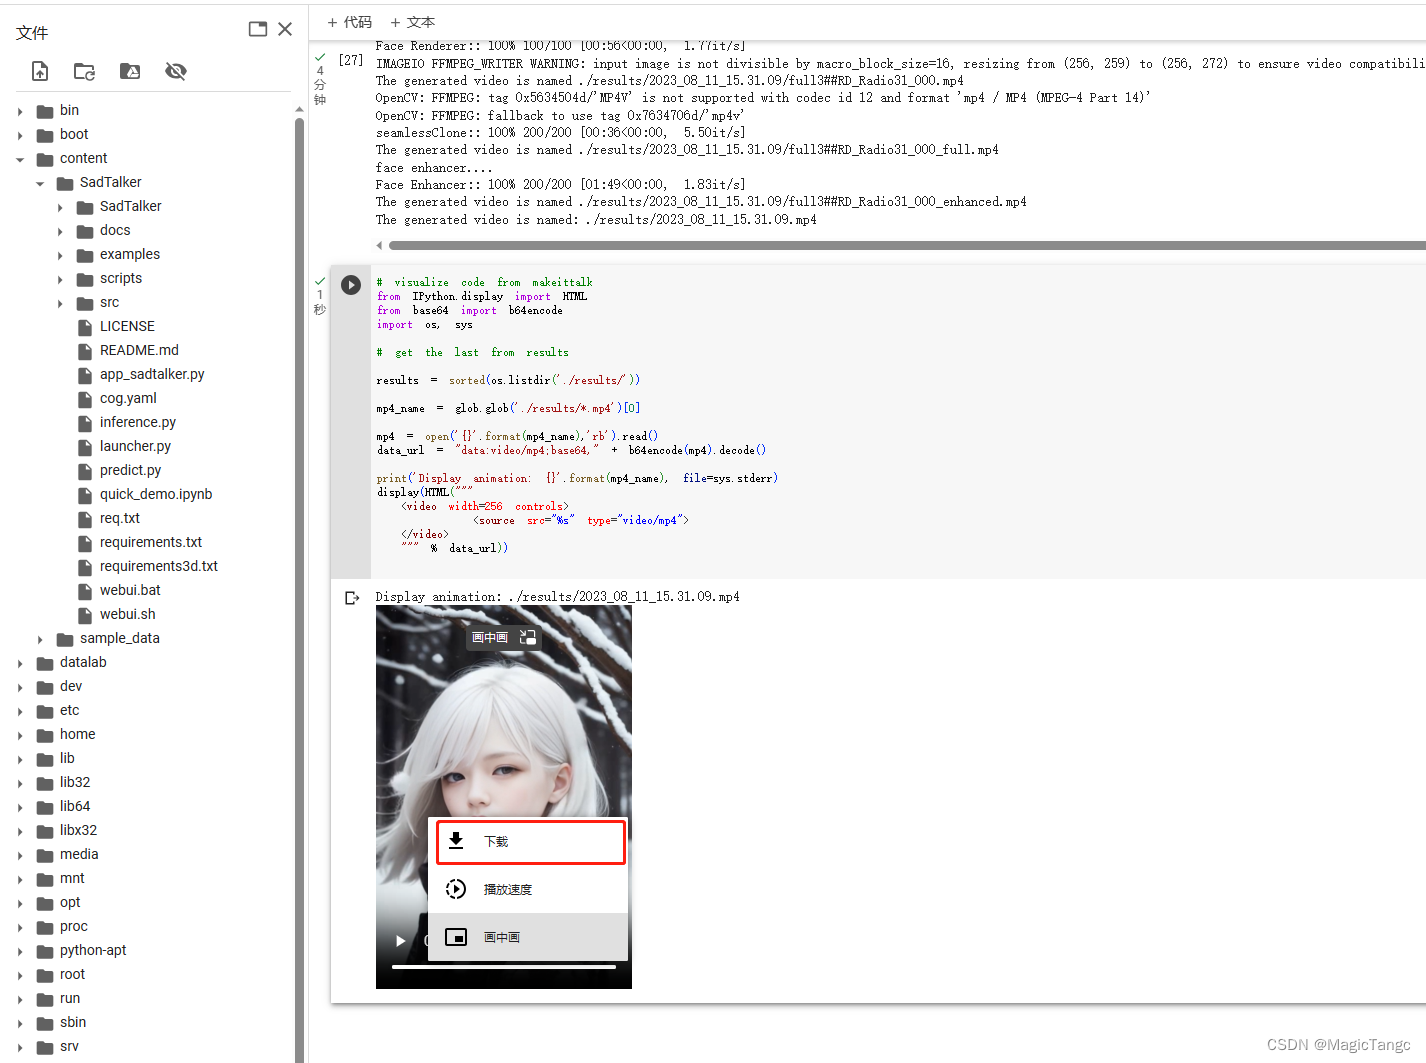1426x1063 pixels.
Task: Click inside the visualize code editor
Action: 898,421
